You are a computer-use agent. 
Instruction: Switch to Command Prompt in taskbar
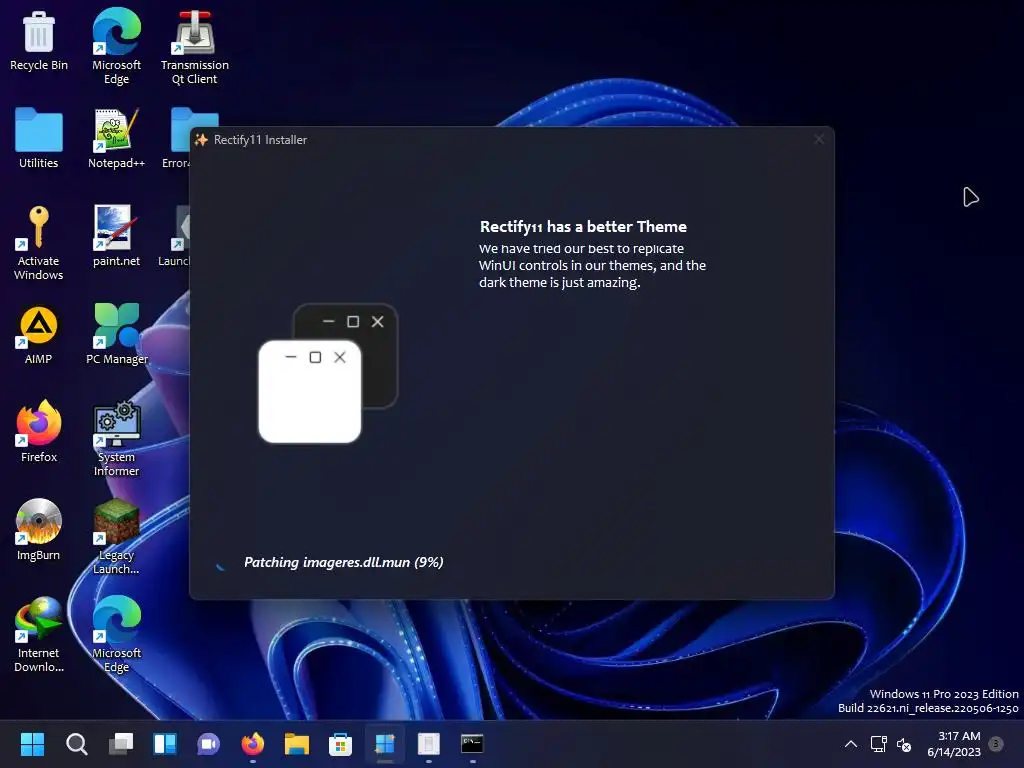(472, 744)
